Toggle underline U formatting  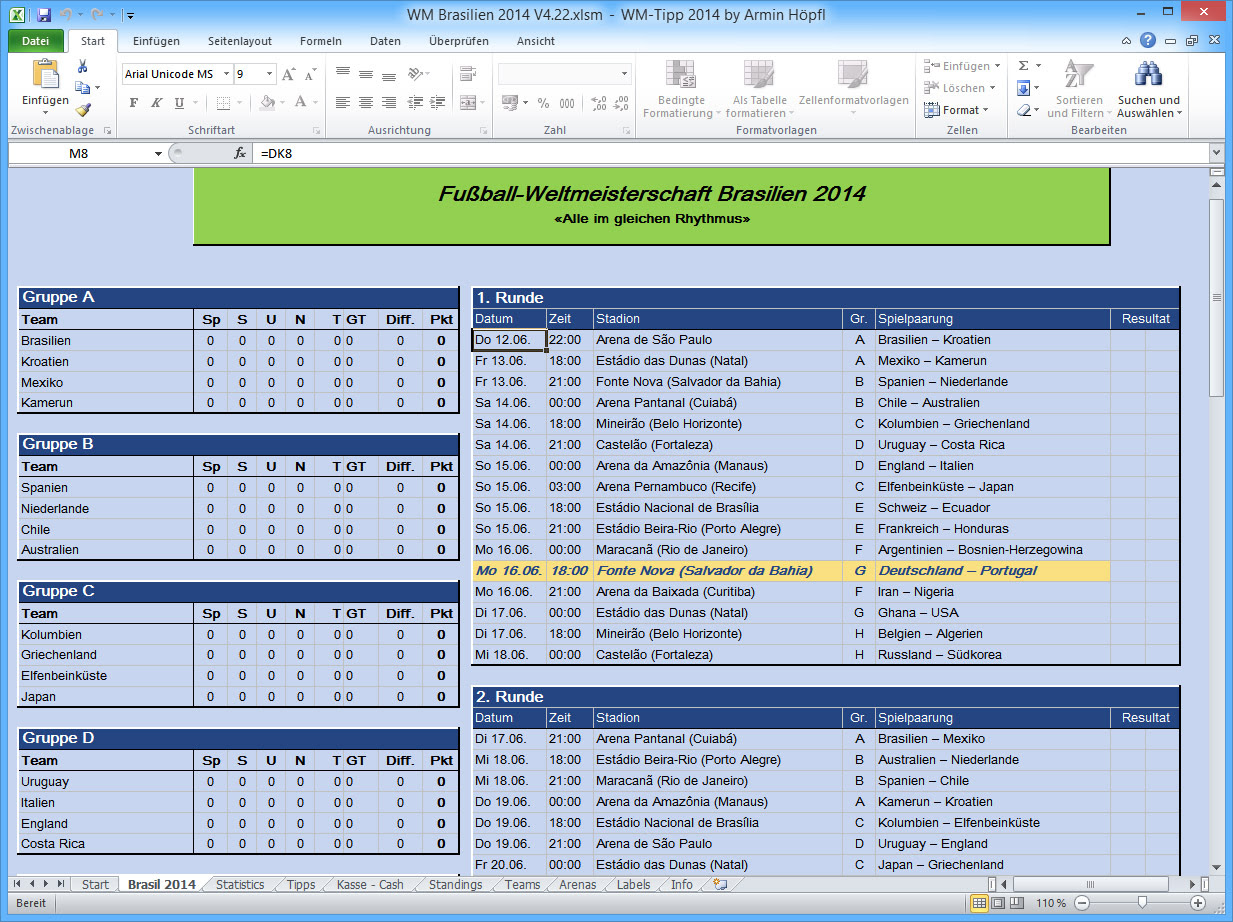coord(179,102)
